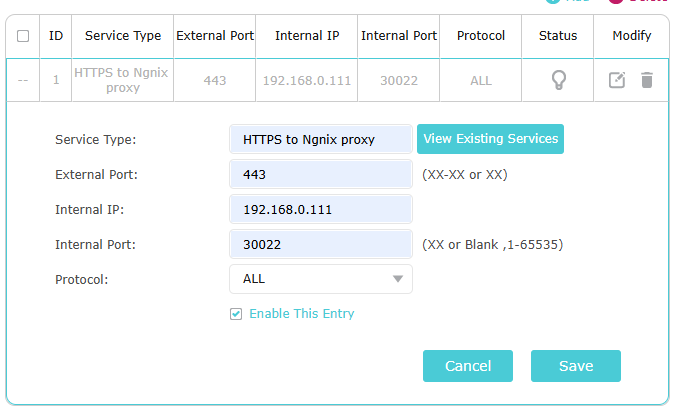
Task: Click the Modify column header
Action: pyautogui.click(x=632, y=36)
